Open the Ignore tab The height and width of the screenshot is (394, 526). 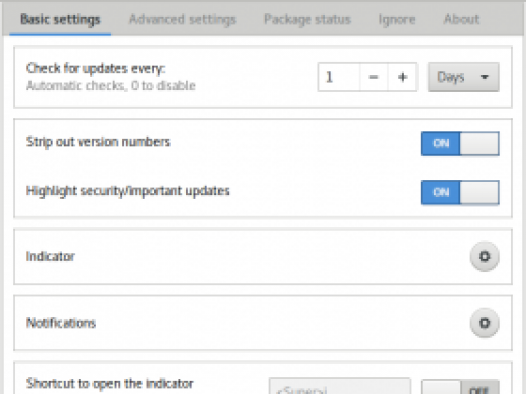[397, 19]
